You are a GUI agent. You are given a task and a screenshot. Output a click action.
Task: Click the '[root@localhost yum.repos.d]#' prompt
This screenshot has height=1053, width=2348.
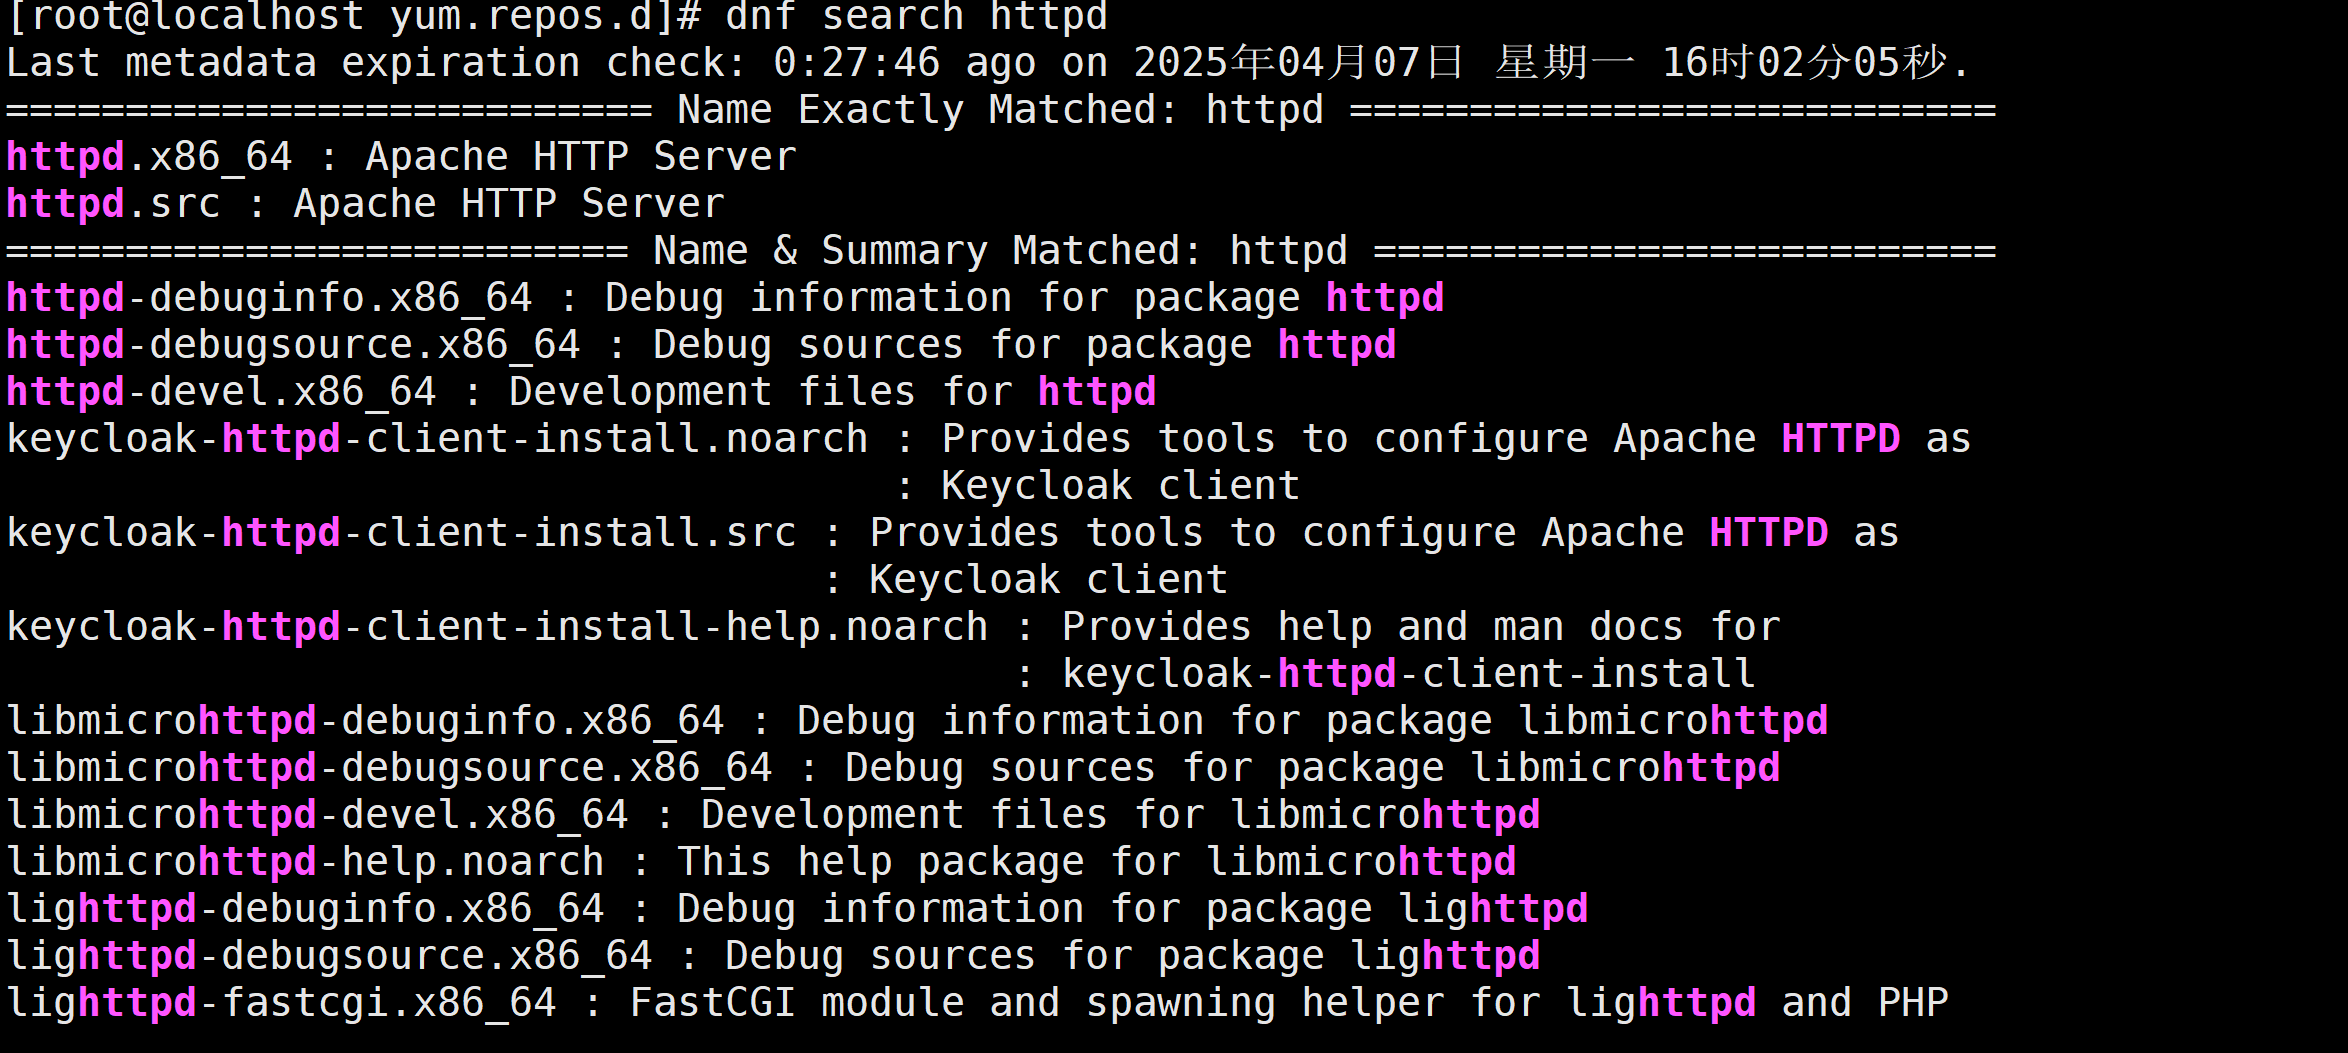tap(353, 16)
